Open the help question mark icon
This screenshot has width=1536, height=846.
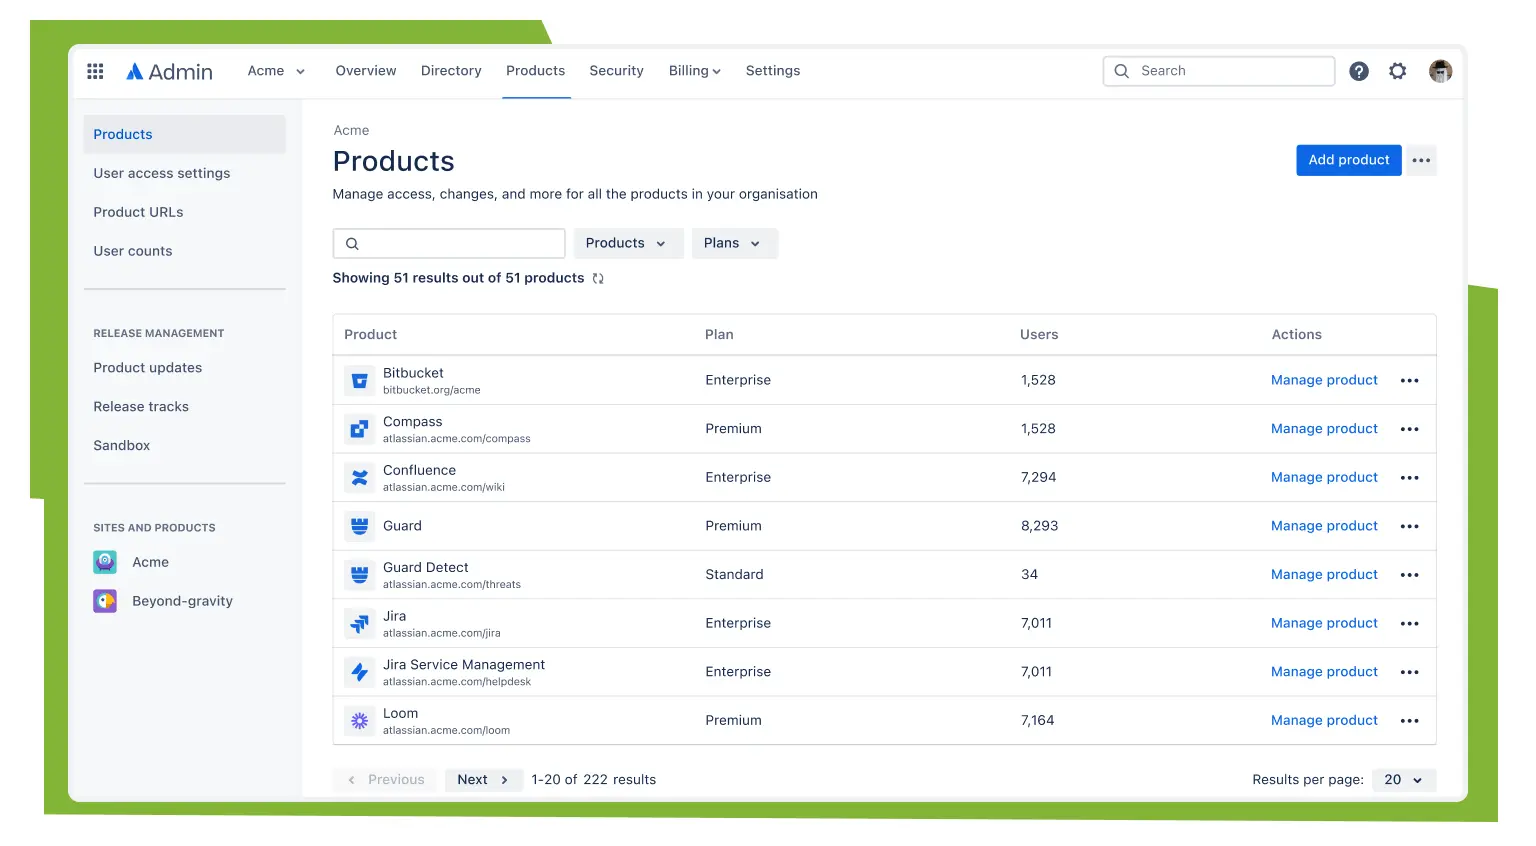click(x=1358, y=71)
